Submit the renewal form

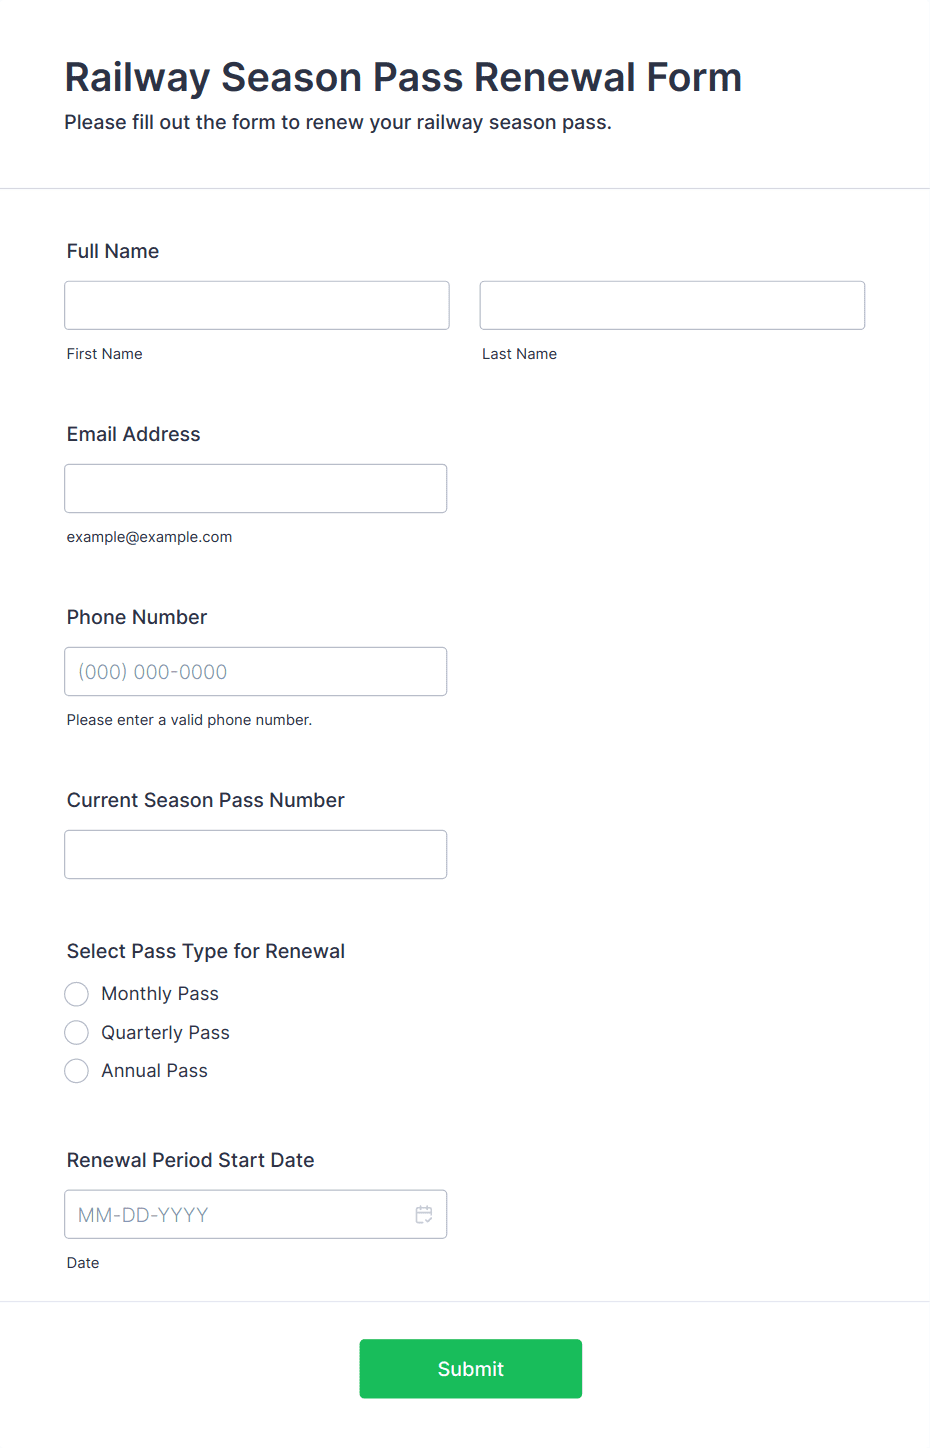point(471,1369)
